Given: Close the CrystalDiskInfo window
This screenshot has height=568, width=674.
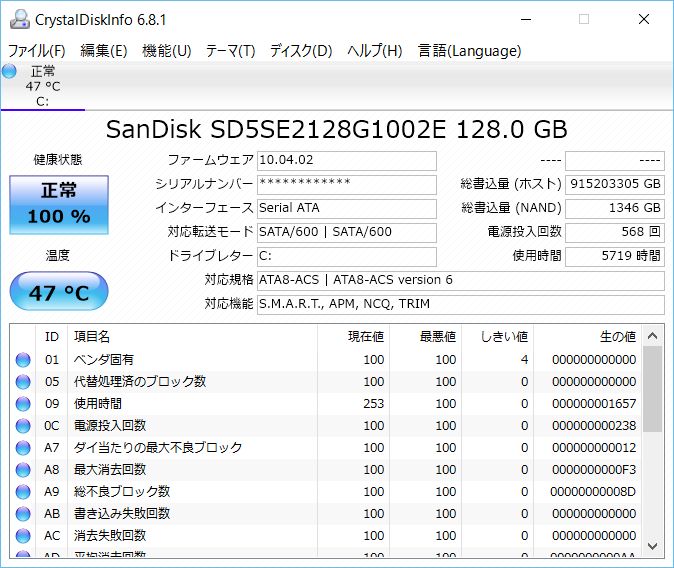Looking at the screenshot, I should click(x=643, y=19).
